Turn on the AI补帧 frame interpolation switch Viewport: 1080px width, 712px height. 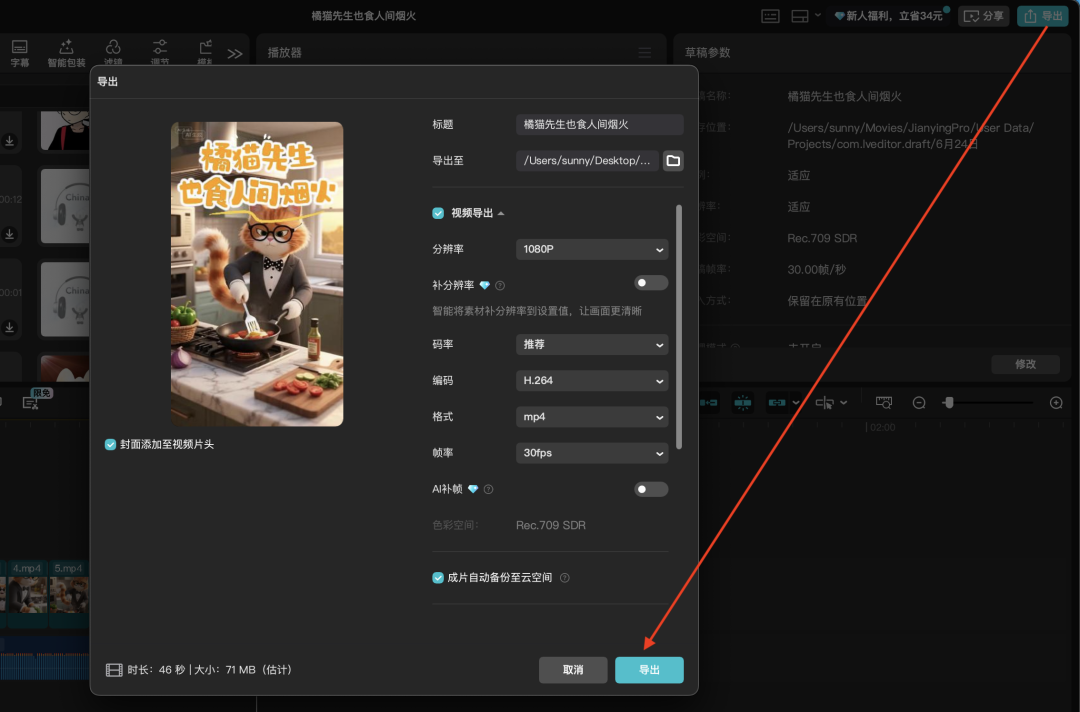pyautogui.click(x=651, y=489)
